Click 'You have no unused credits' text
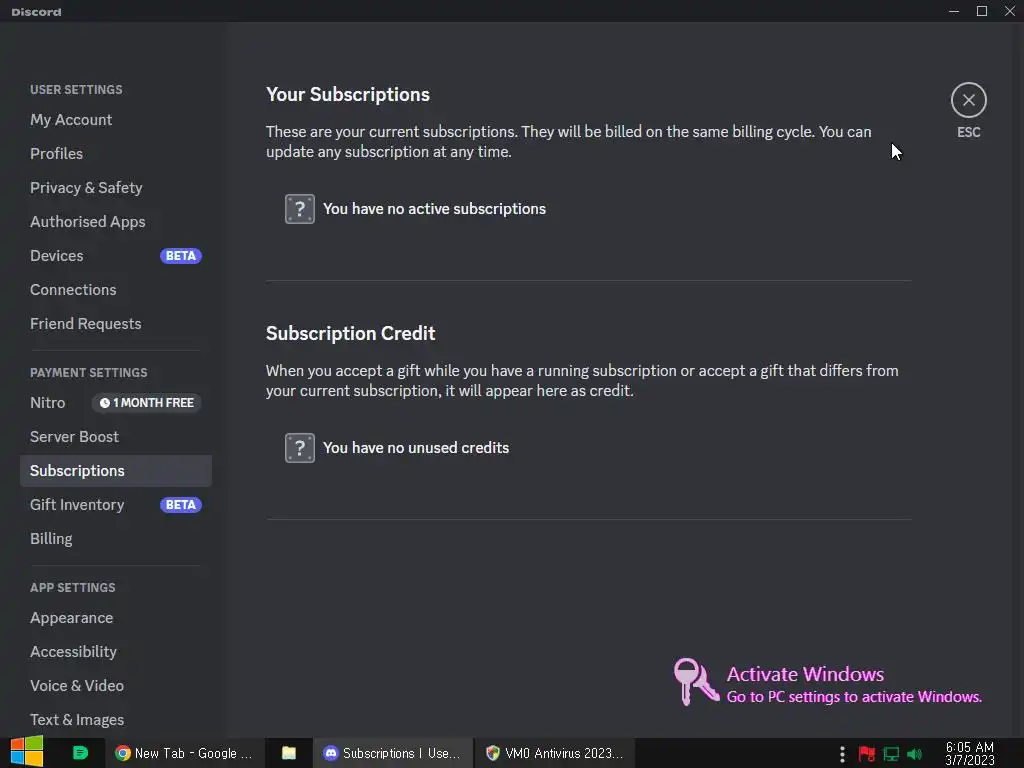This screenshot has height=768, width=1024. click(x=416, y=448)
